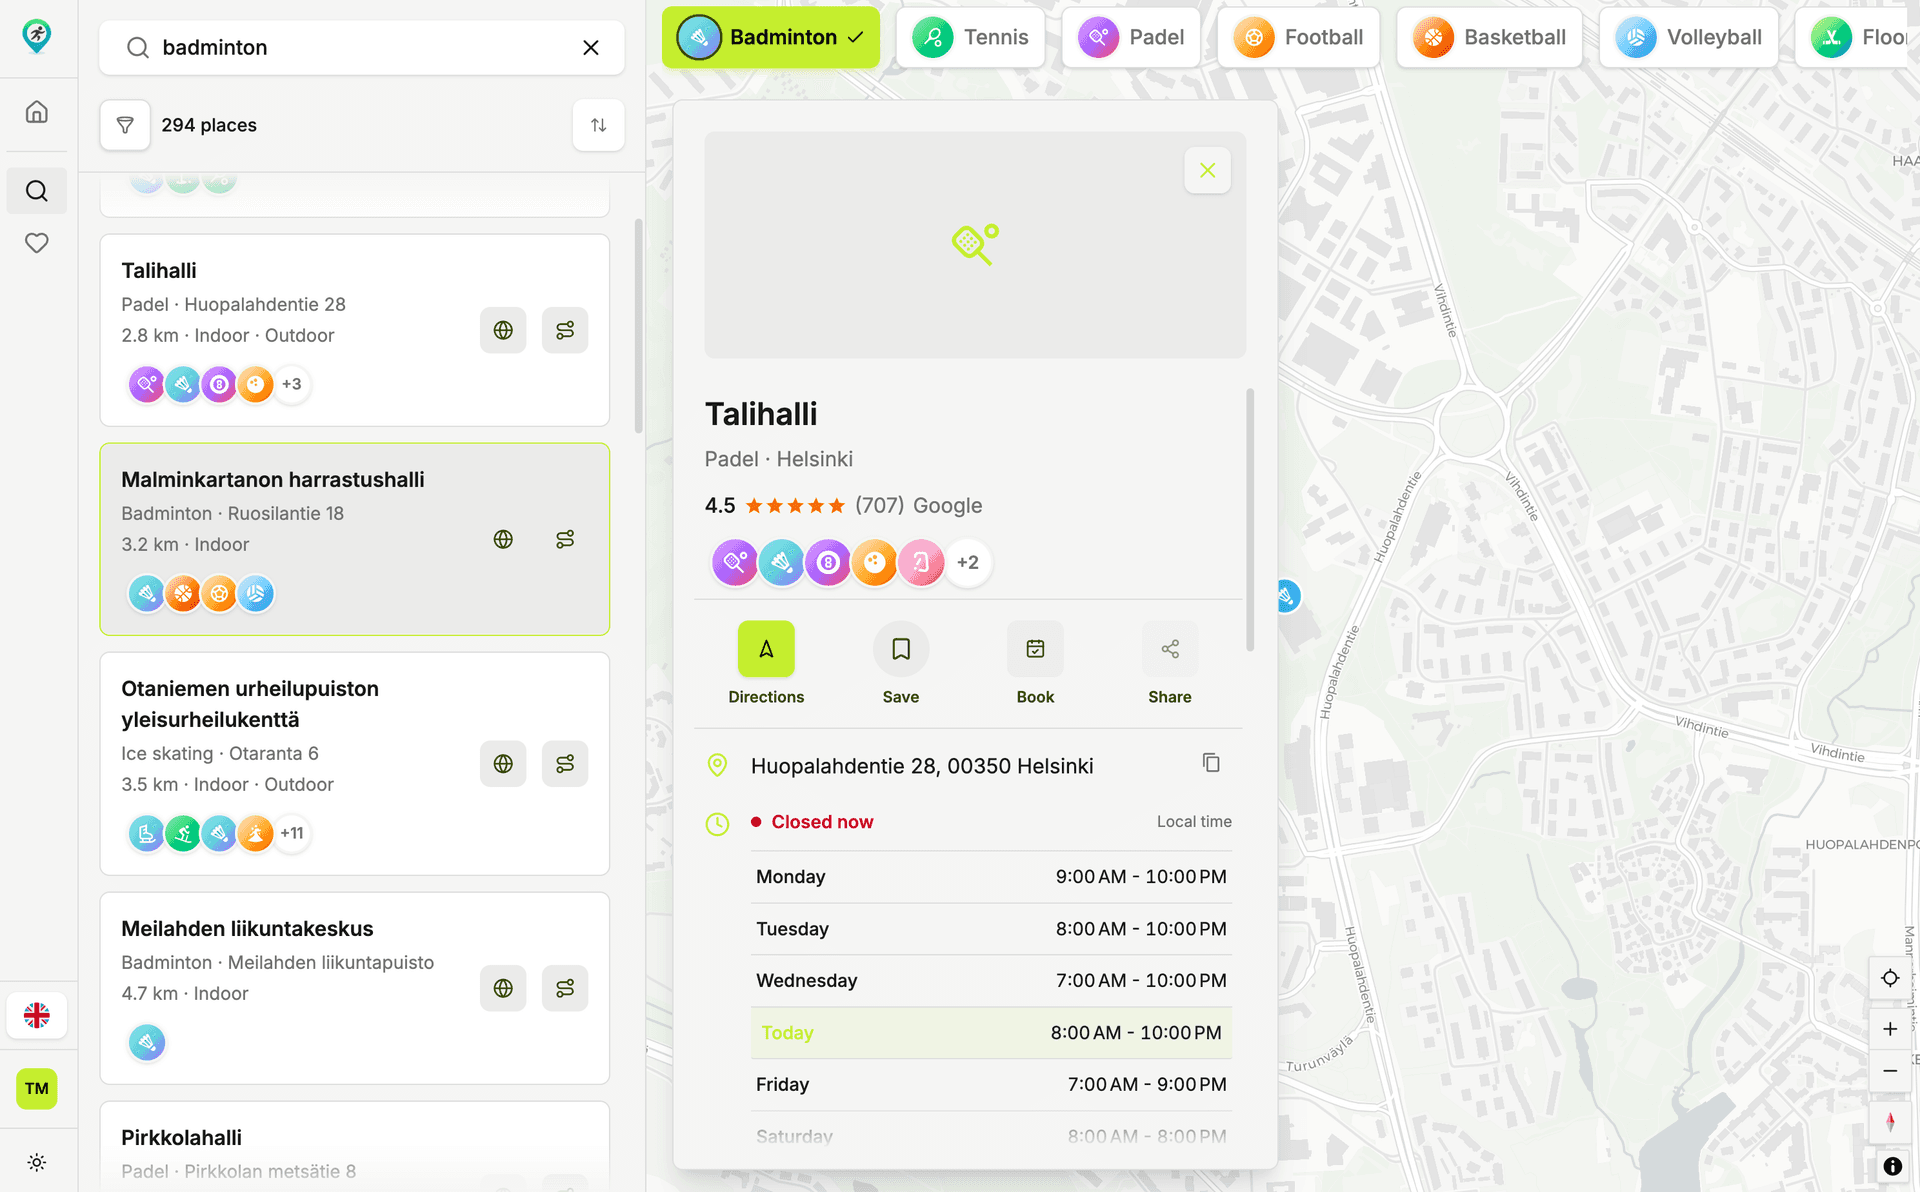Image resolution: width=1920 pixels, height=1192 pixels.
Task: Open Meilahden liikuntakeskus list card
Action: point(355,988)
